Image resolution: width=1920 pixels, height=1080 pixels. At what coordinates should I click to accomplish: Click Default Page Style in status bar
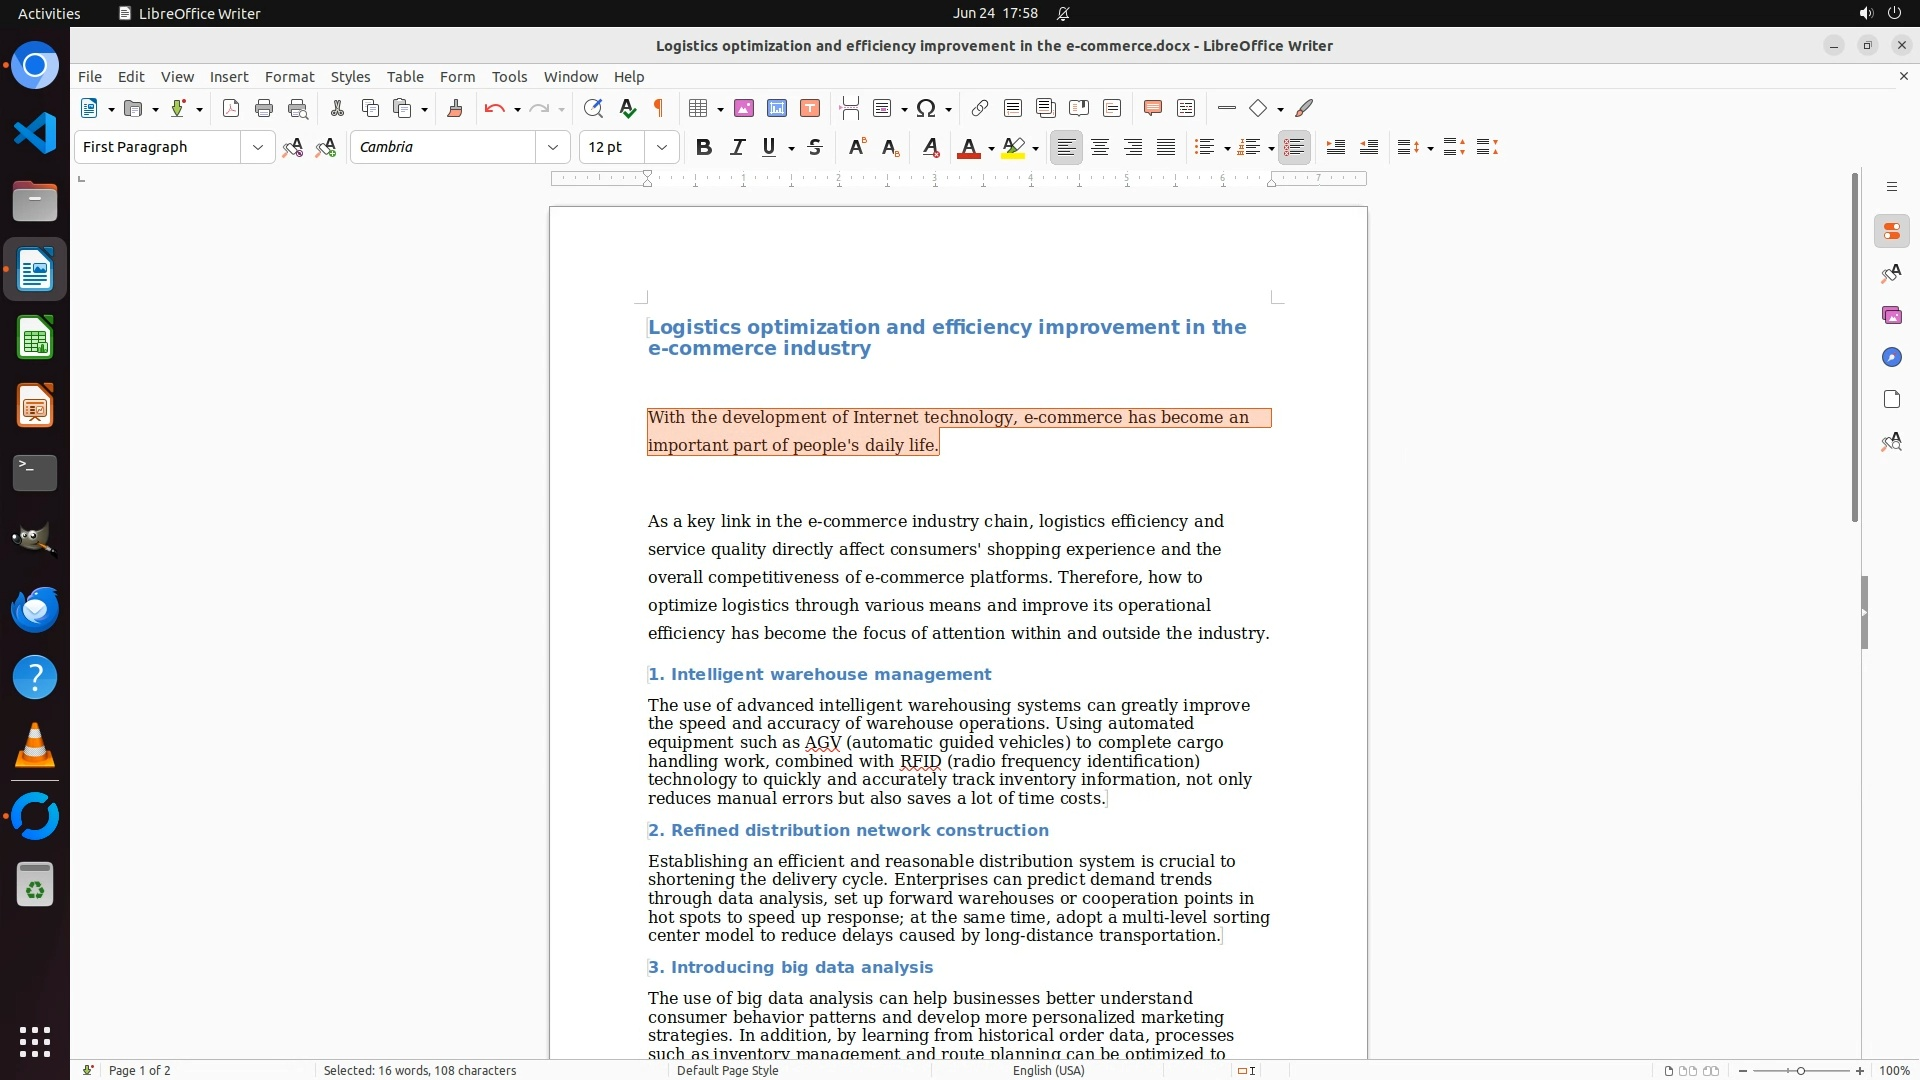point(727,1070)
